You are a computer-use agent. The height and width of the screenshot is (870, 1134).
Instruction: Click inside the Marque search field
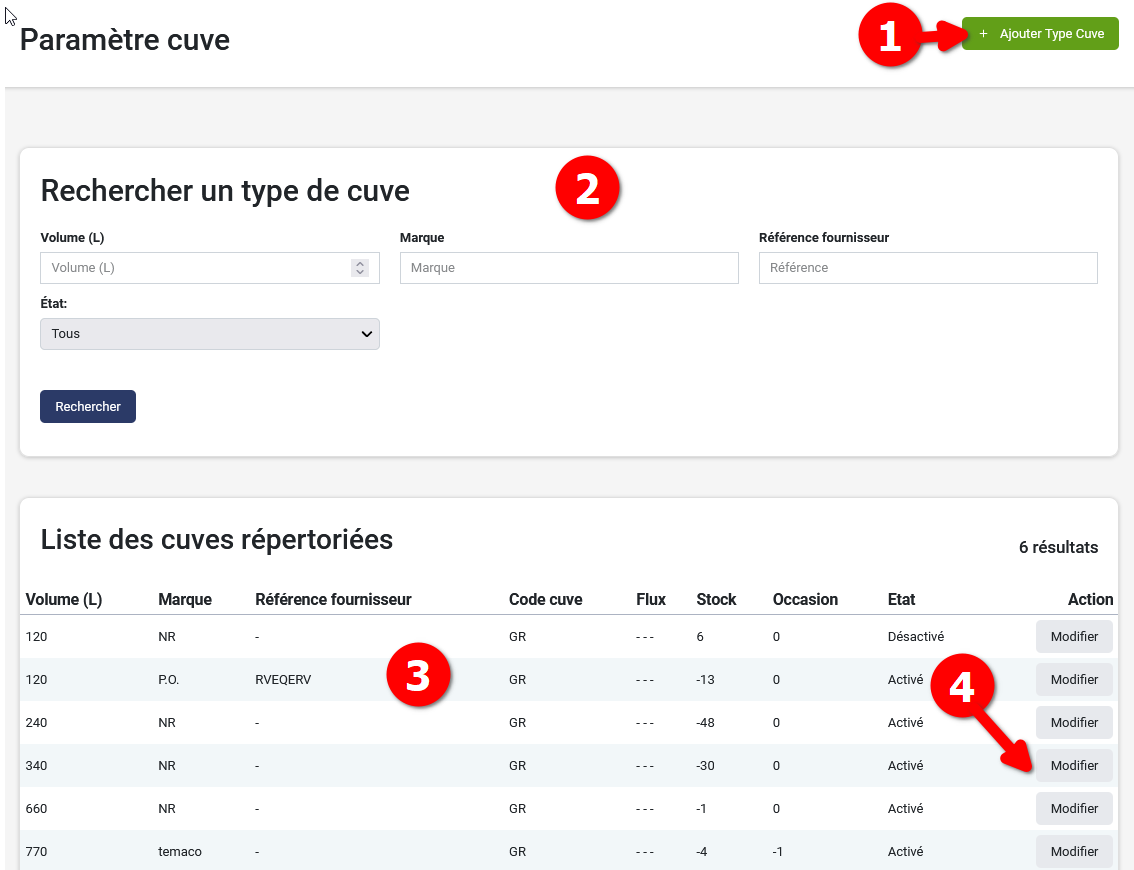[x=568, y=267]
